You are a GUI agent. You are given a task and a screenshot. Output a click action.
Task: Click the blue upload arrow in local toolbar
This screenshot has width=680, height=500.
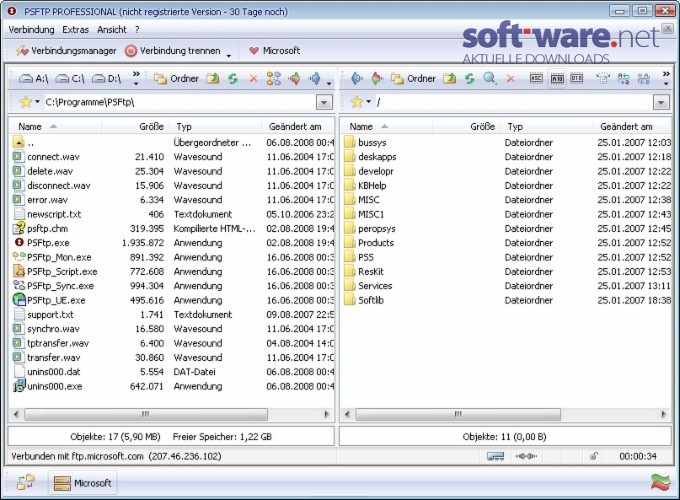(x=315, y=78)
